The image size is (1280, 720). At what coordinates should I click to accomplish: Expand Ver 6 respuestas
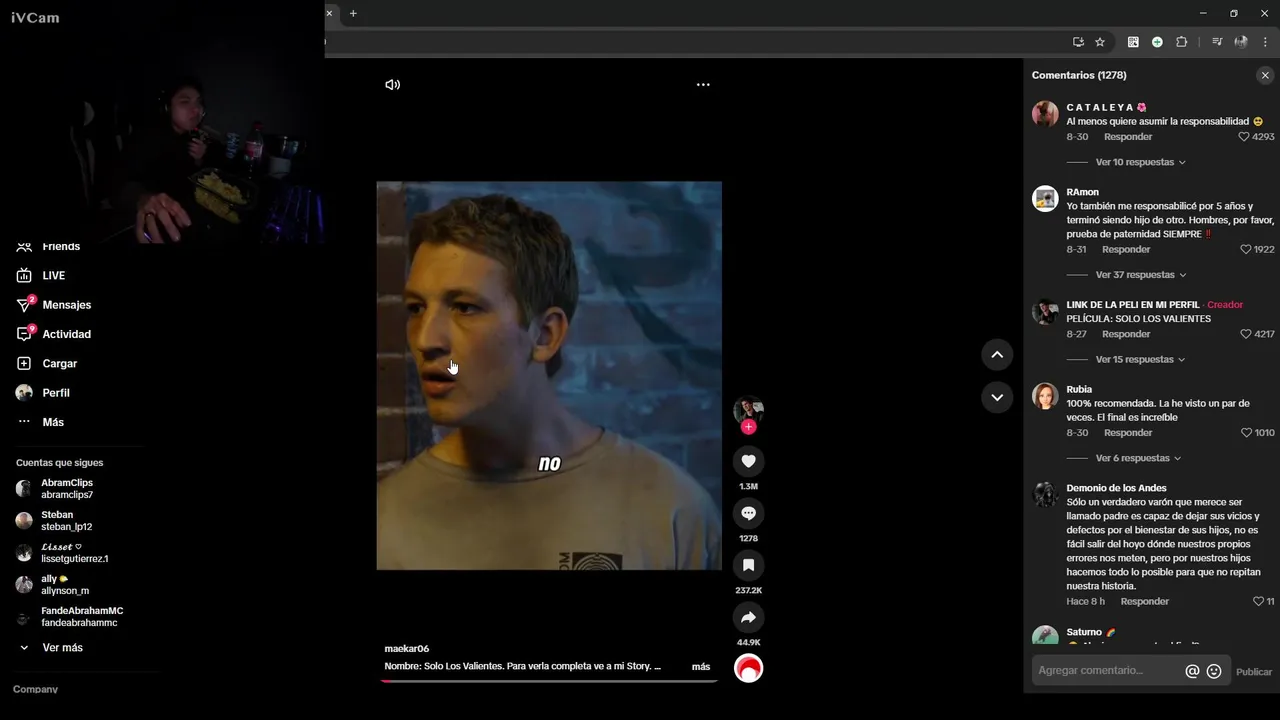1138,458
